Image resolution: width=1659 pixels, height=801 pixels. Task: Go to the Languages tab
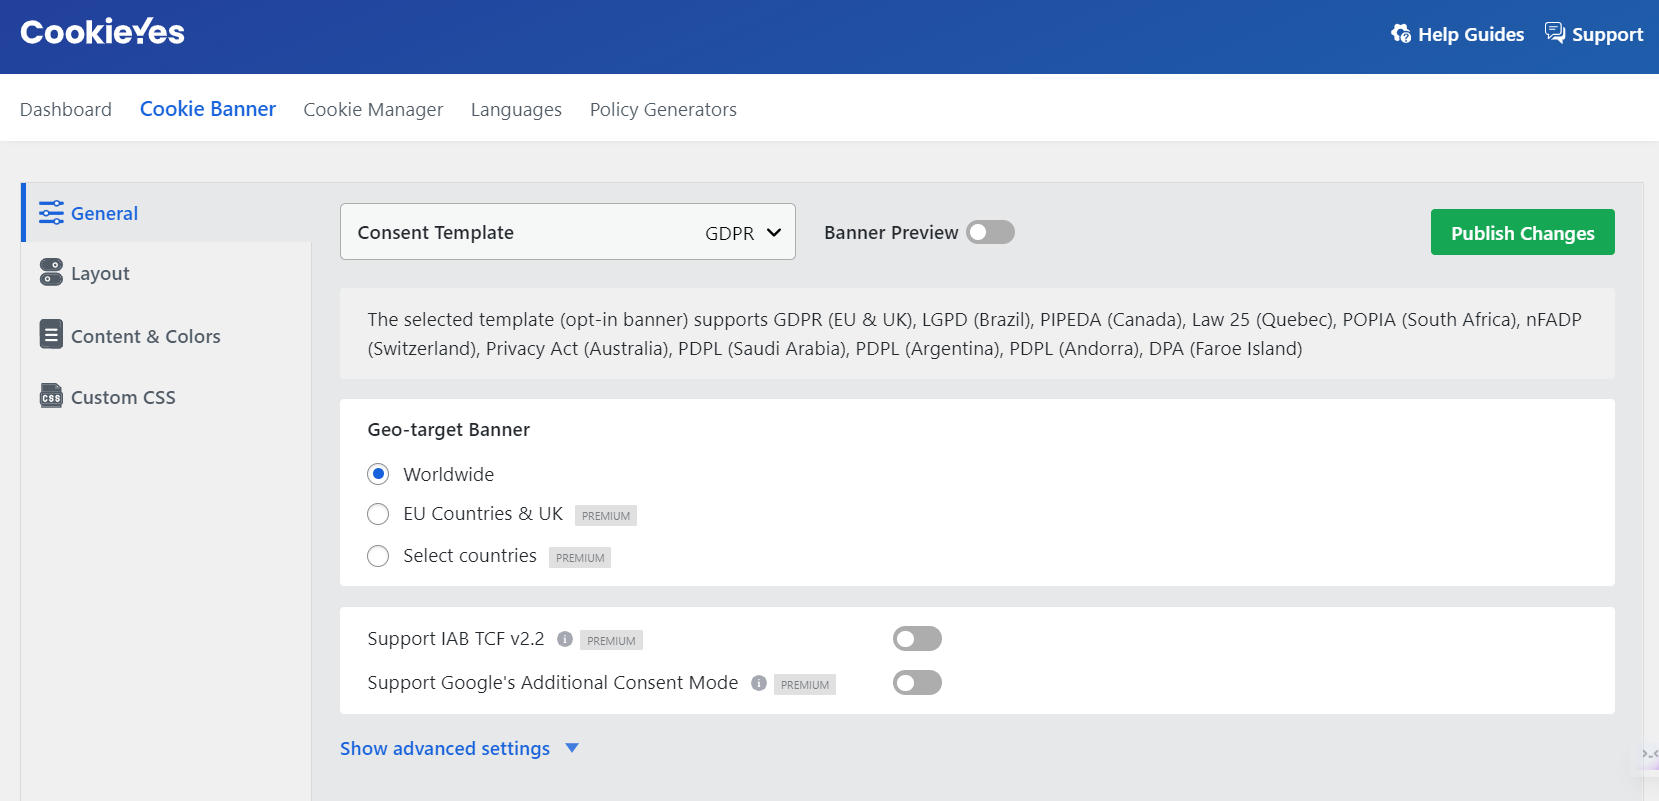pos(516,109)
